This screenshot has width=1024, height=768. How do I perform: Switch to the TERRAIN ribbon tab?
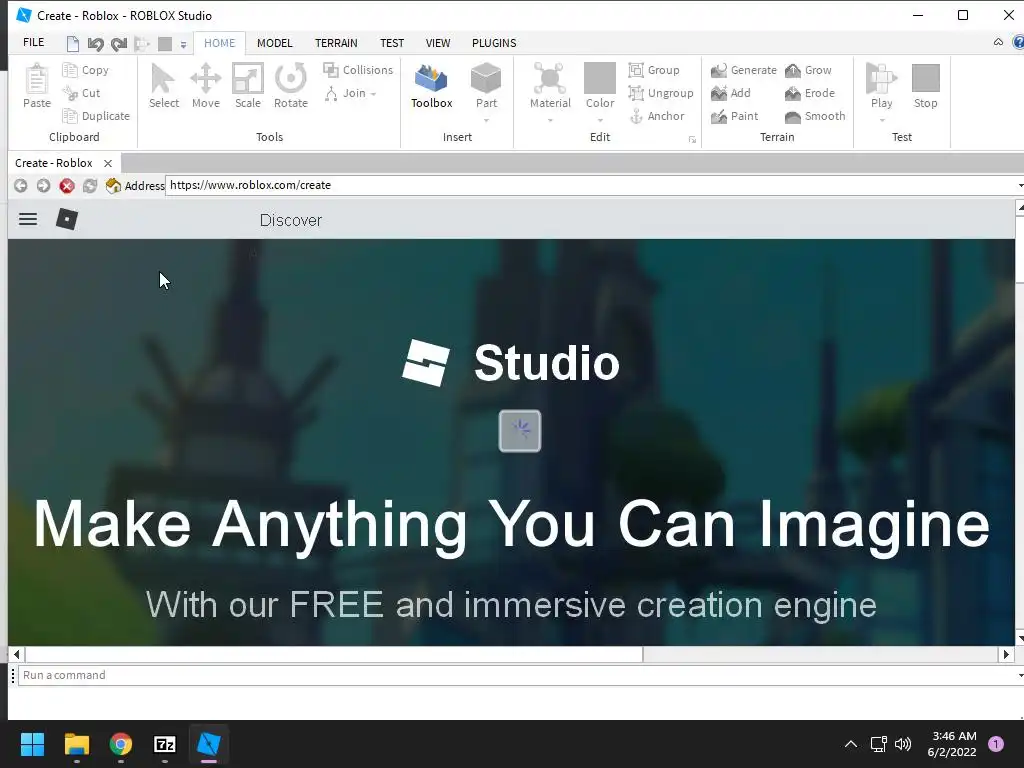pos(336,43)
